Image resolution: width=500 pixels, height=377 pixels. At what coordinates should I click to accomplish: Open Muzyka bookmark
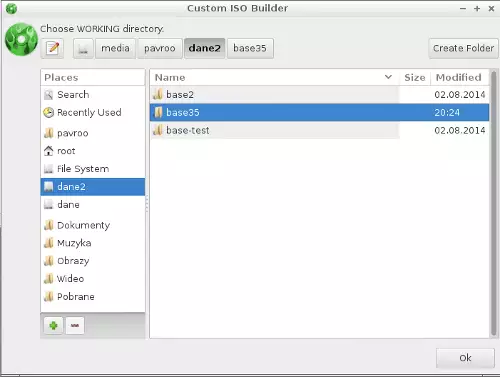click(x=93, y=243)
